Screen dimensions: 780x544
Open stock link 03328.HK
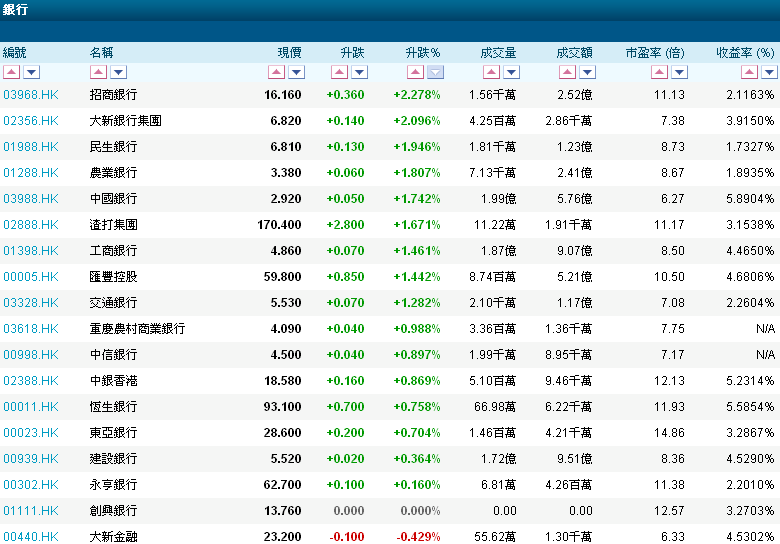tap(31, 303)
